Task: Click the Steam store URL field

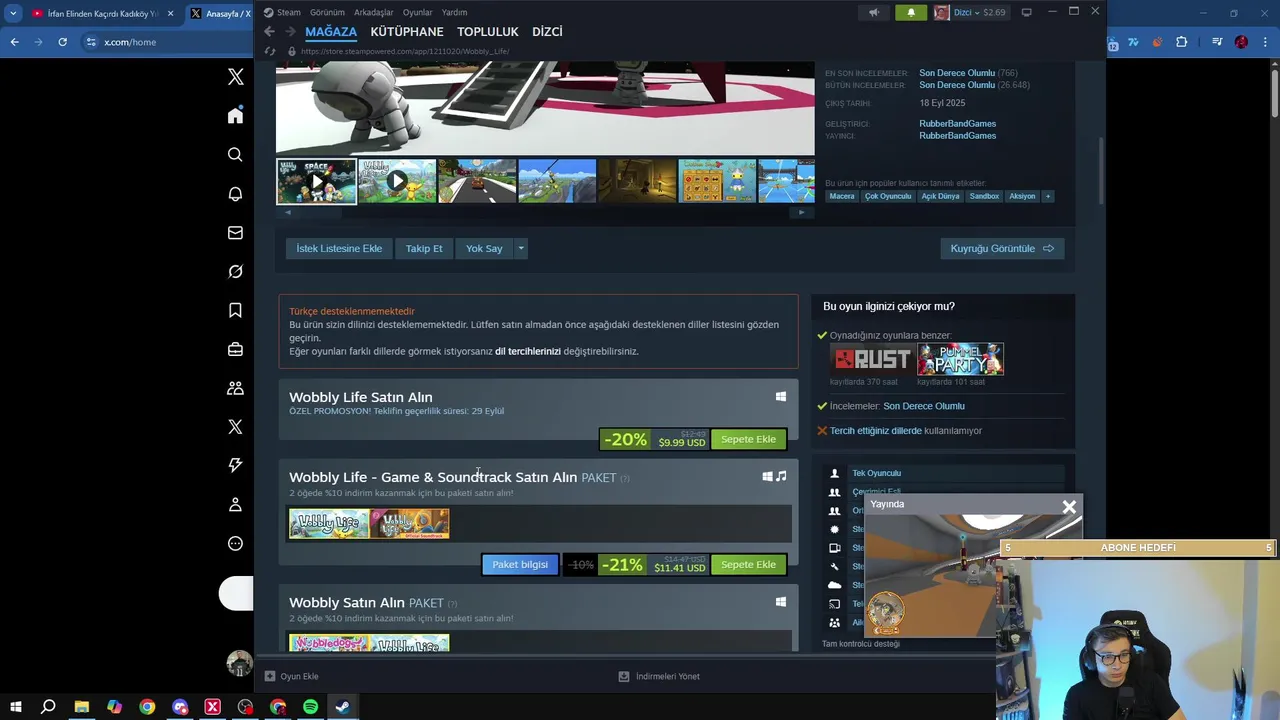Action: pyautogui.click(x=404, y=51)
